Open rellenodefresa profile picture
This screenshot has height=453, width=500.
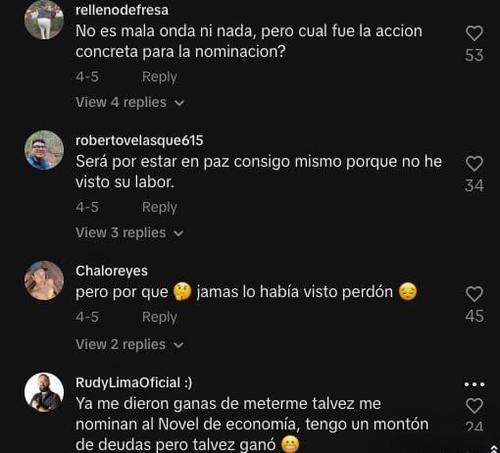coord(44,19)
